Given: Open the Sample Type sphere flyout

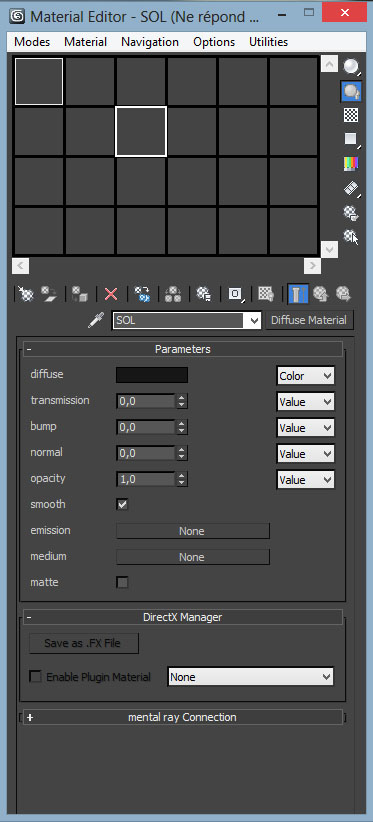Looking at the screenshot, I should (x=351, y=67).
